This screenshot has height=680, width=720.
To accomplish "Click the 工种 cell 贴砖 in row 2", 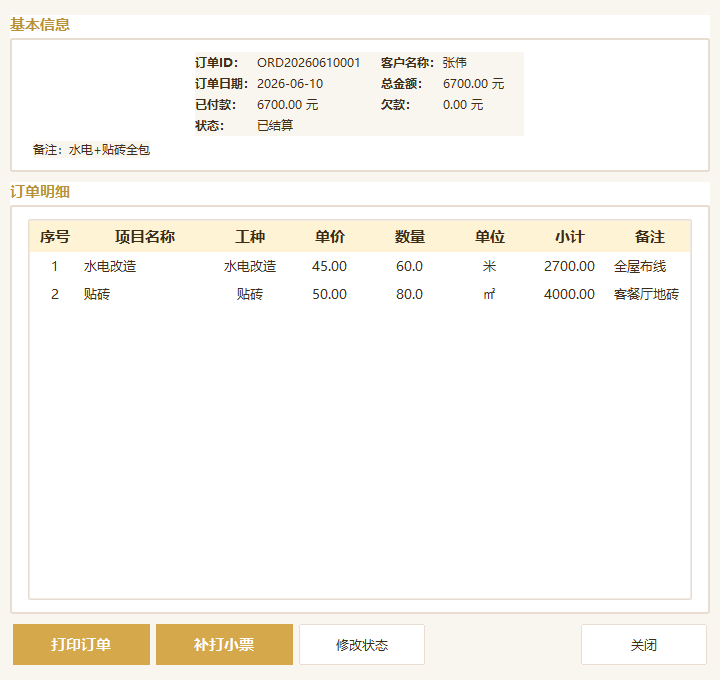I will [x=250, y=294].
